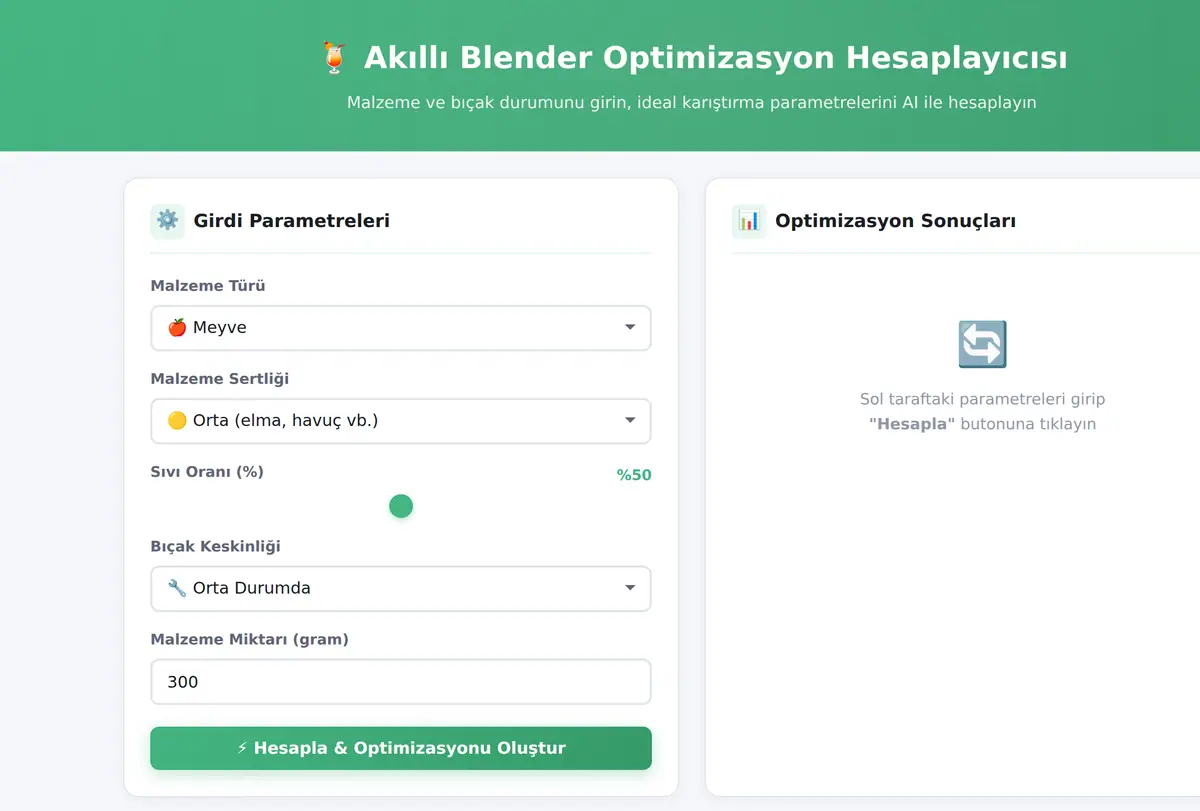Viewport: 1200px width, 811px height.
Task: Click the cocktail icon in the header
Action: point(334,58)
